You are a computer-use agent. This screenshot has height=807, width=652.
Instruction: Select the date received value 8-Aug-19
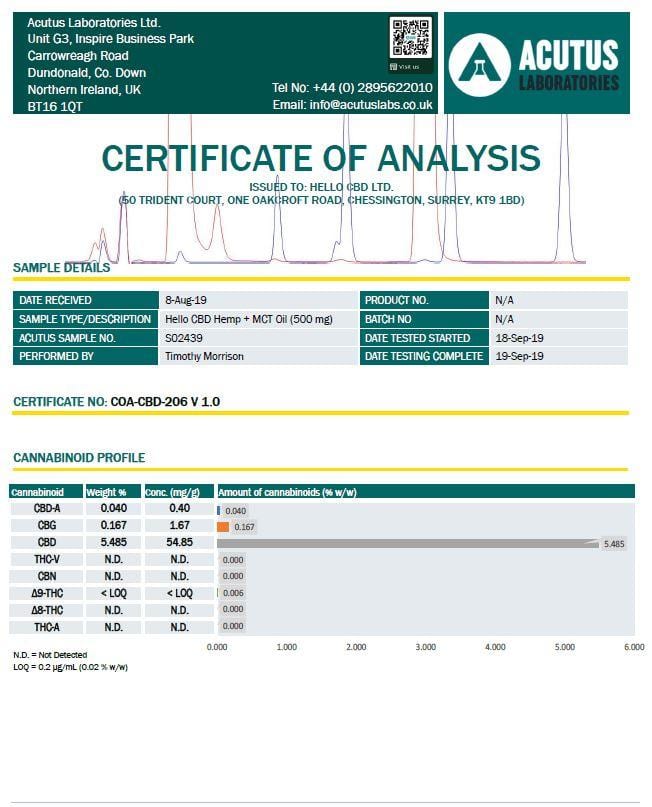(186, 300)
